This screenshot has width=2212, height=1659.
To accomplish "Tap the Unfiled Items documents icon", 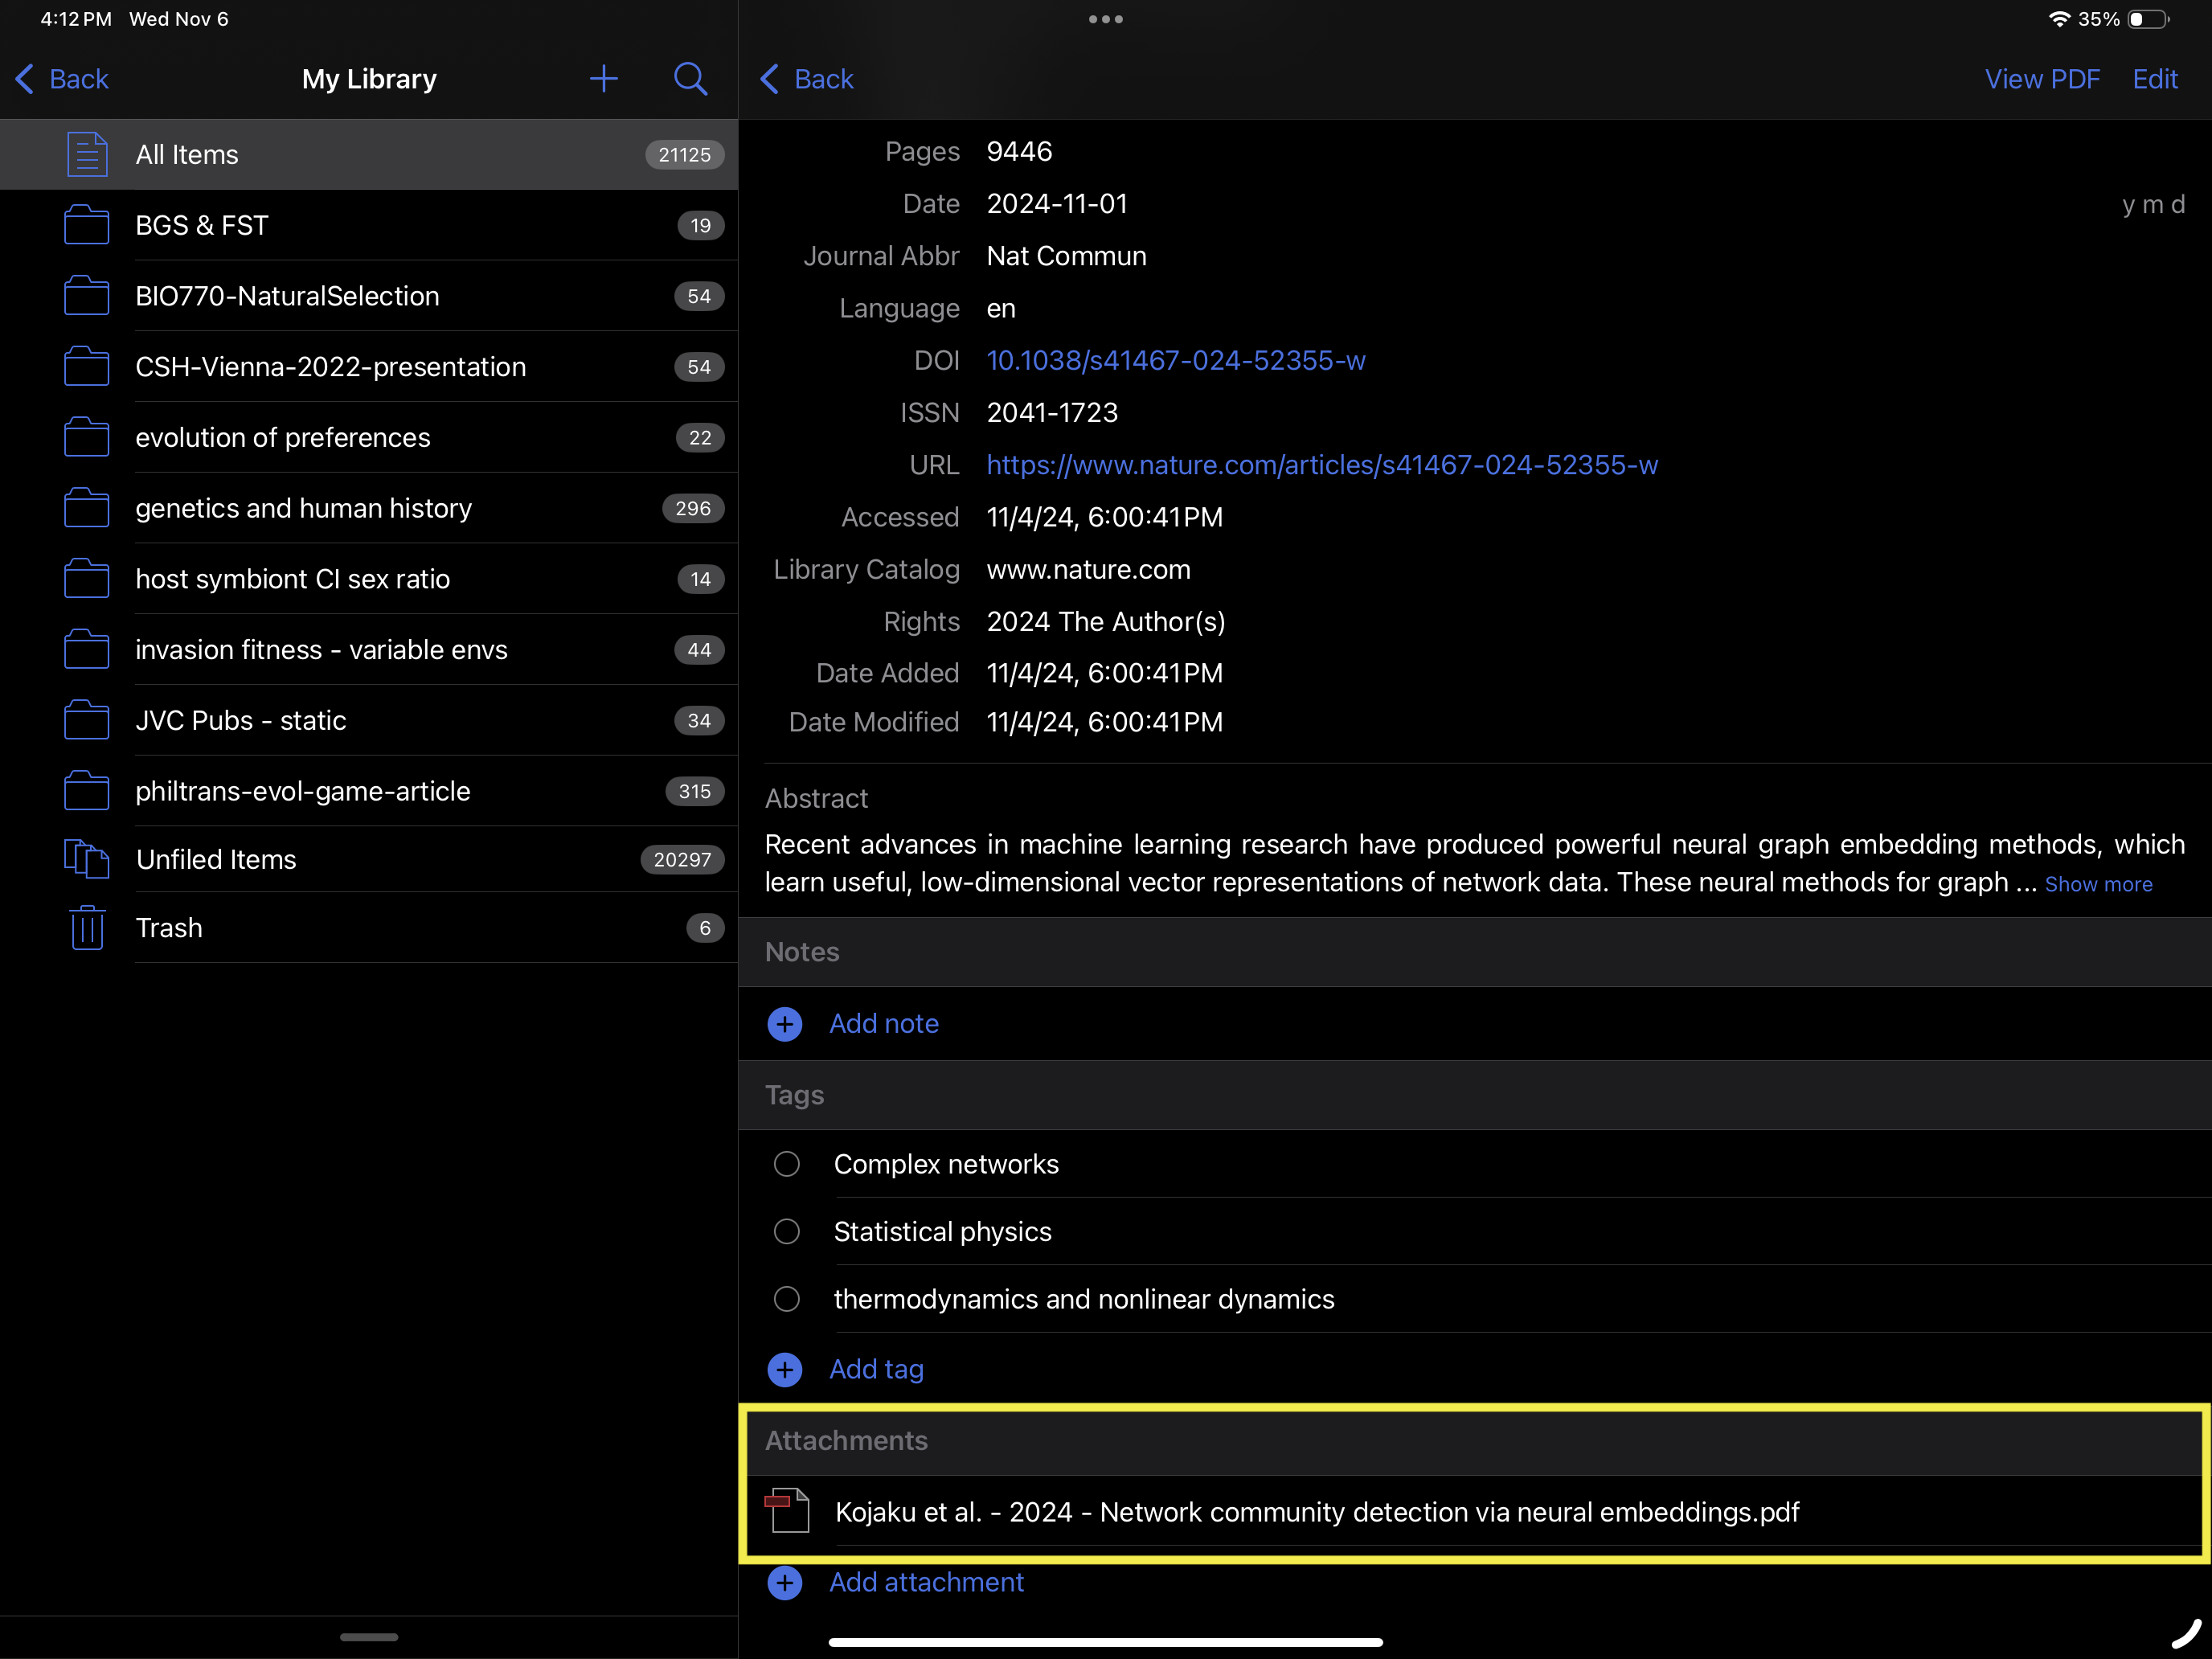I will [87, 859].
